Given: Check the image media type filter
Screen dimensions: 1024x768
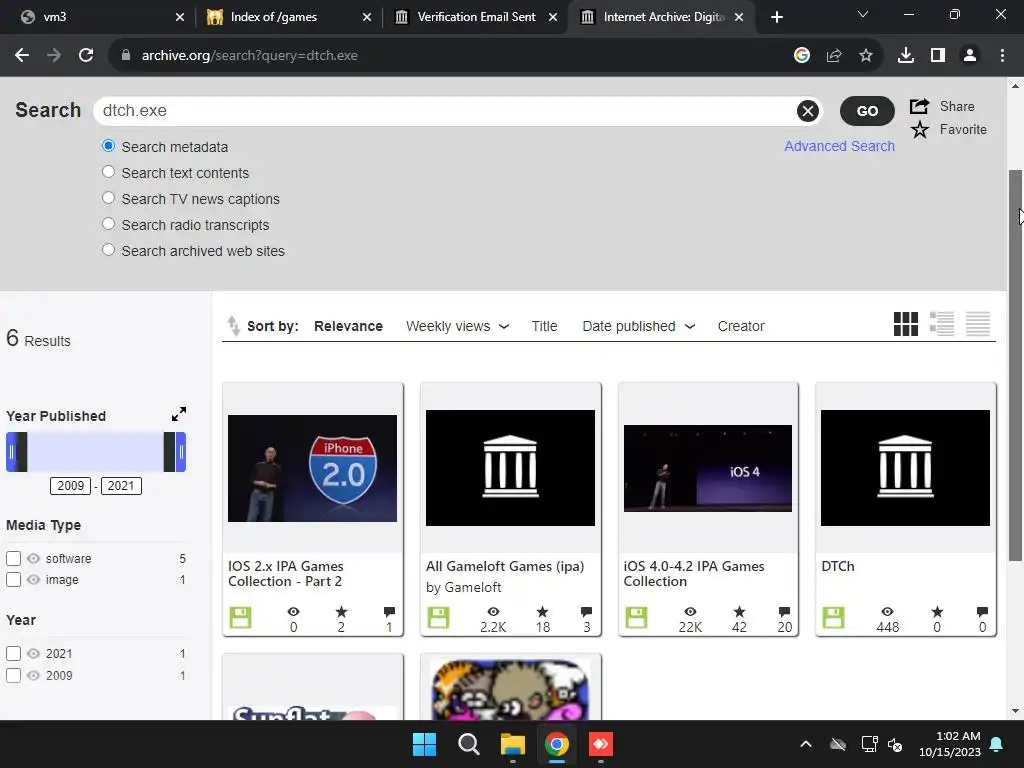Looking at the screenshot, I should pyautogui.click(x=13, y=579).
